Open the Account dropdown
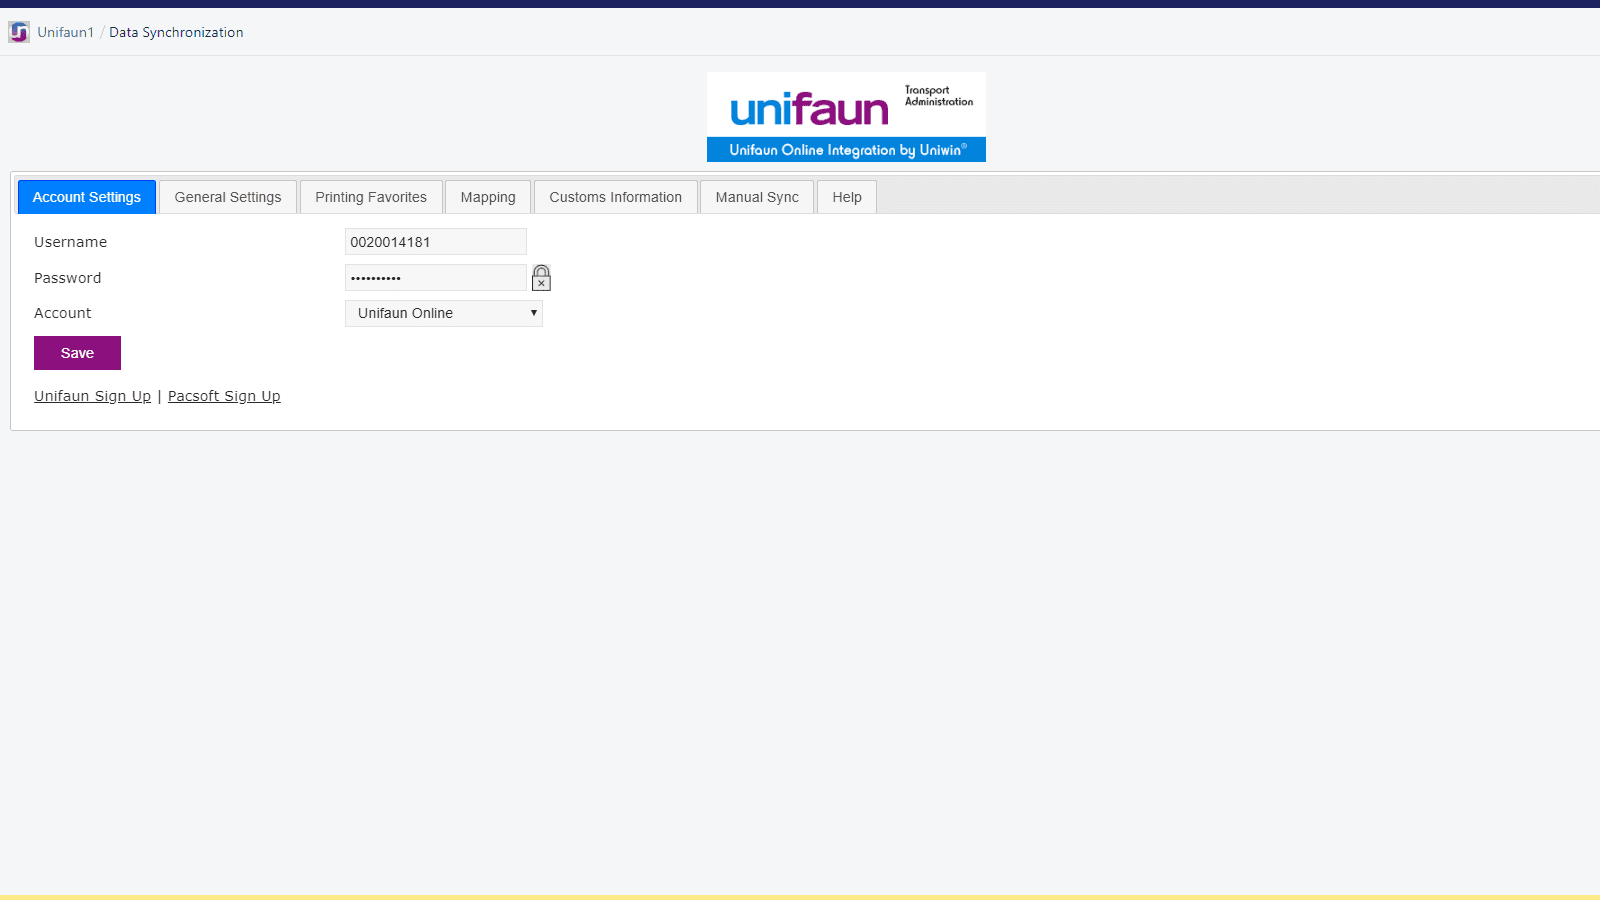Viewport: 1600px width, 900px height. [x=443, y=313]
